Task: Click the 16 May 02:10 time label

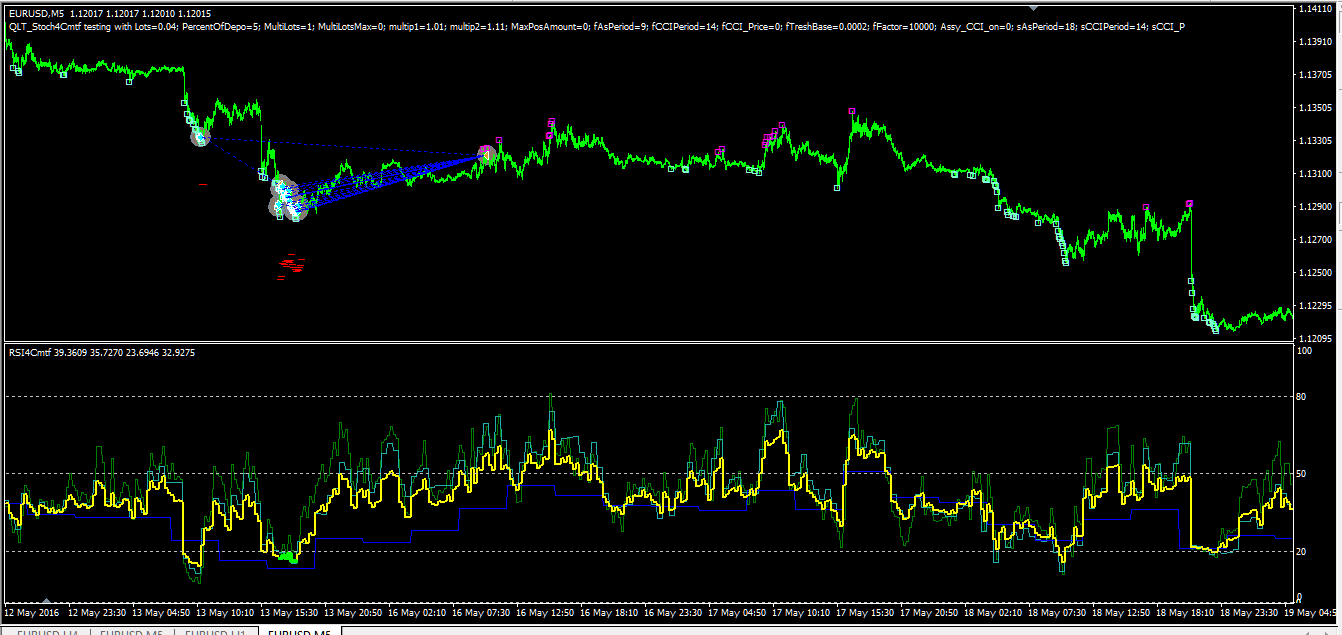Action: click(417, 611)
